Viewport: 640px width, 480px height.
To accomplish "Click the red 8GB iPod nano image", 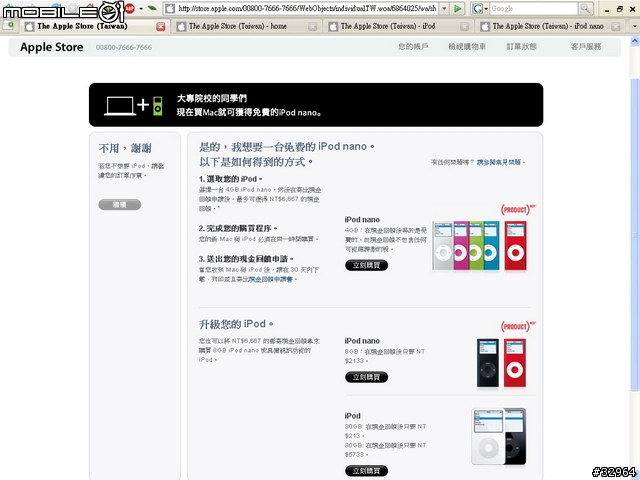I will [515, 363].
